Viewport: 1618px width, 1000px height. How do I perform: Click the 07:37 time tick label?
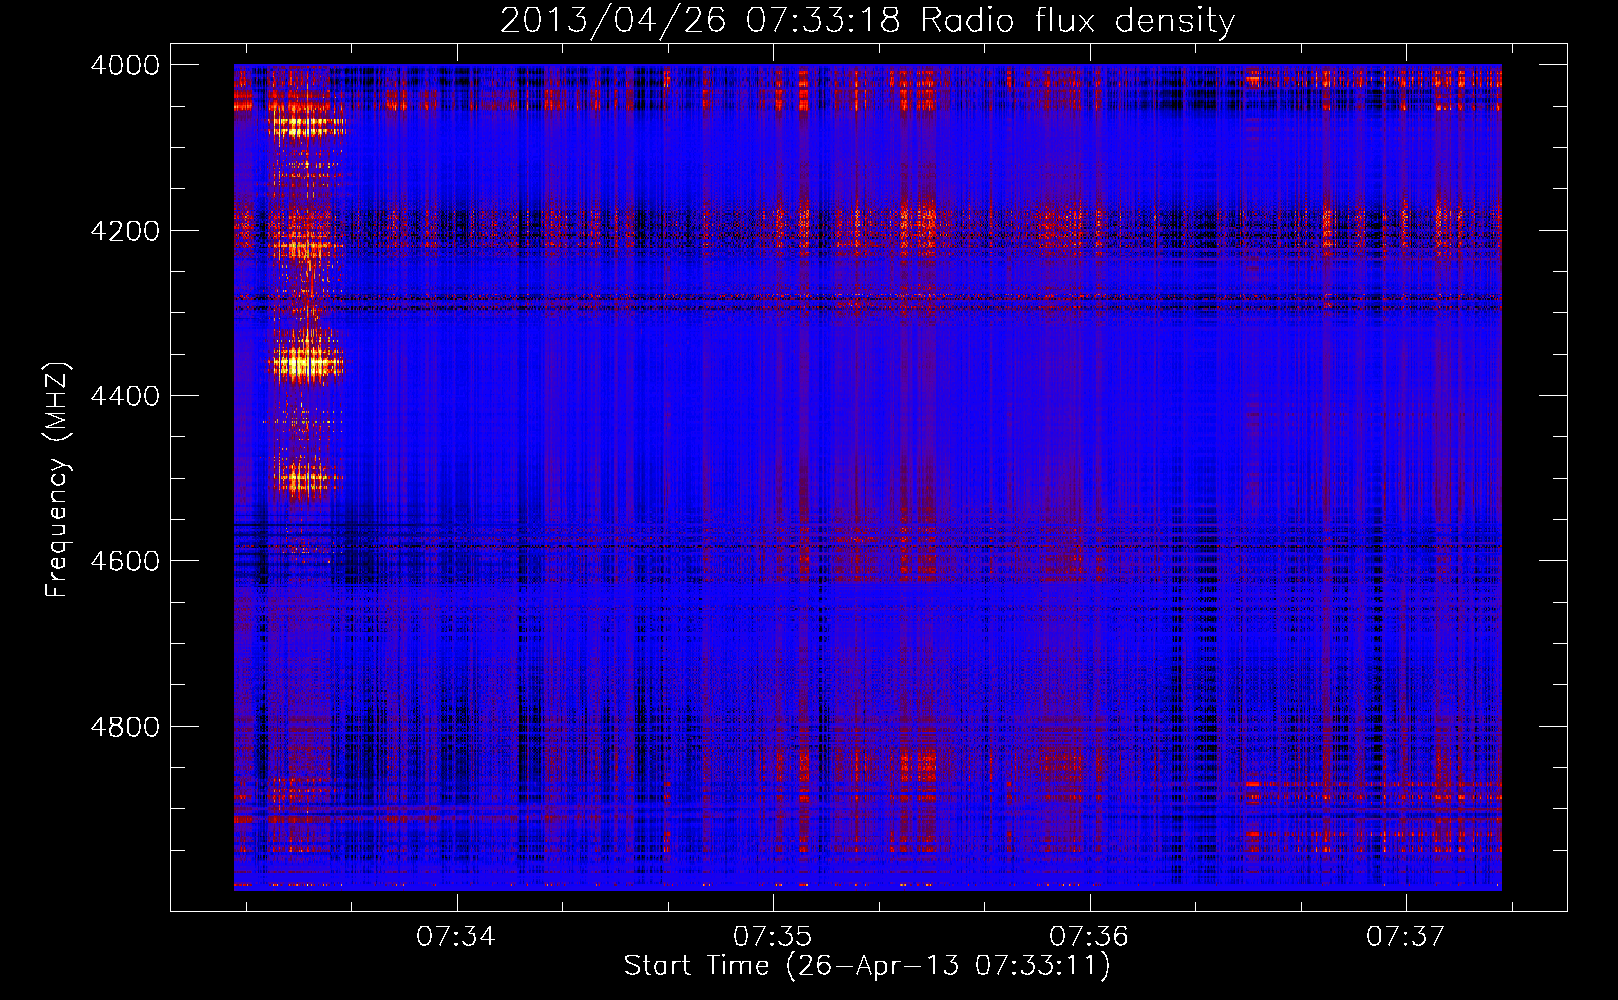[1406, 937]
